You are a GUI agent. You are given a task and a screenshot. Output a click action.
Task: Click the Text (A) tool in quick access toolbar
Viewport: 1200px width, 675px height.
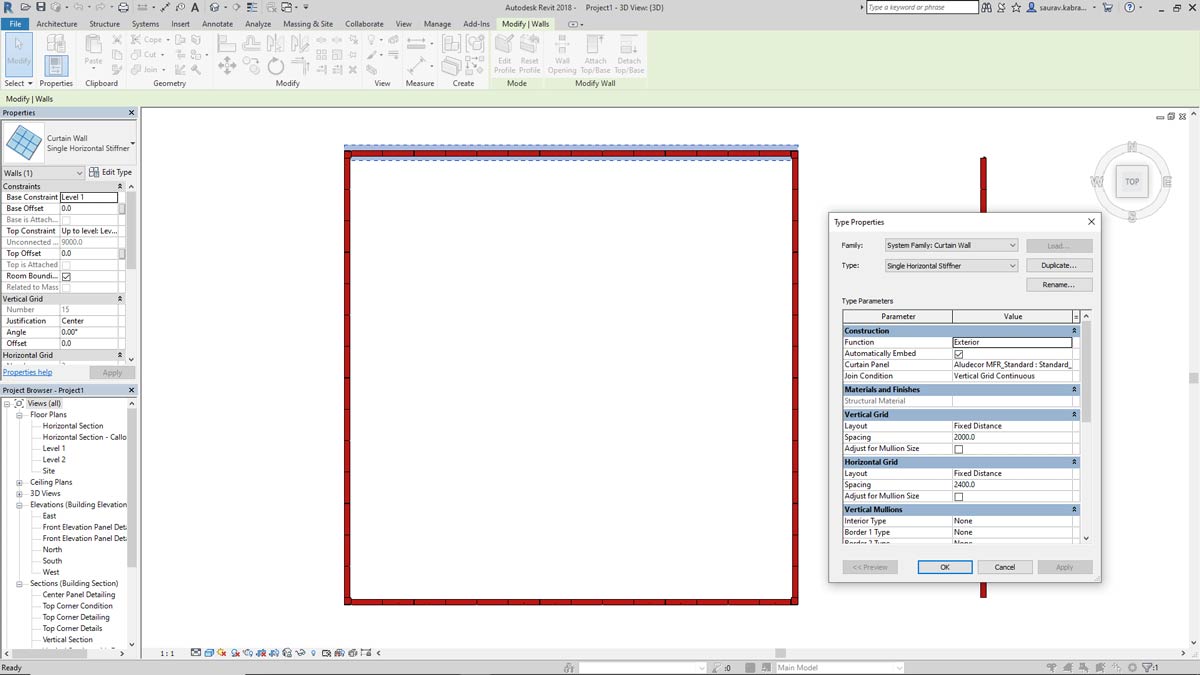click(194, 7)
